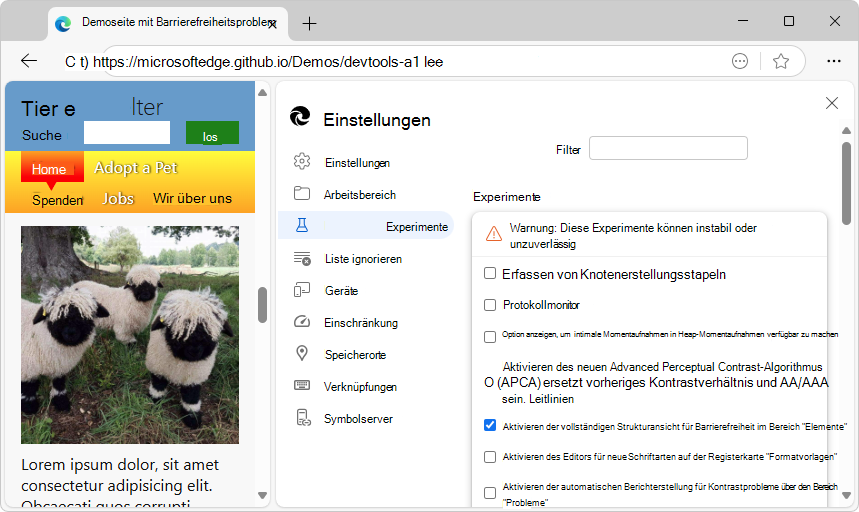Open the Liste ignorieren icon
This screenshot has width=859, height=512.
click(302, 258)
